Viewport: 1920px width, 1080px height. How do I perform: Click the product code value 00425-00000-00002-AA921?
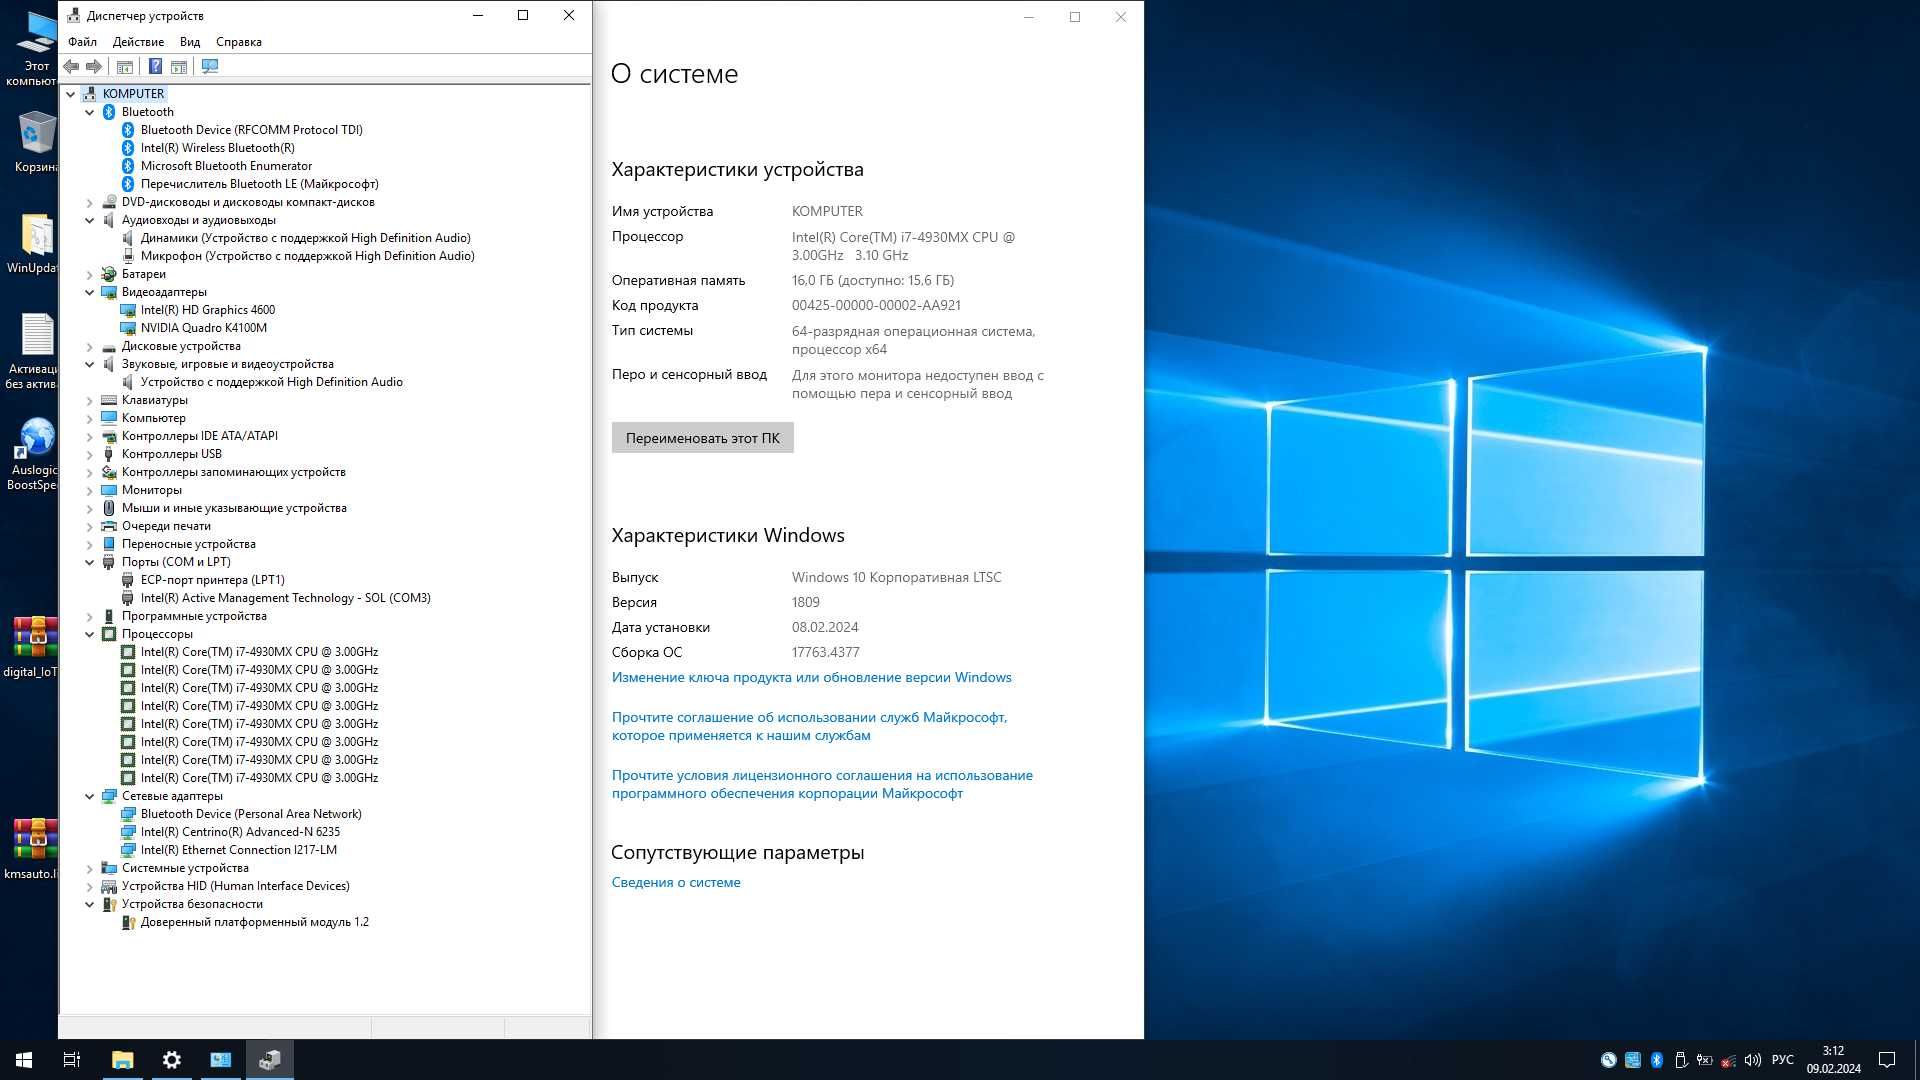876,306
